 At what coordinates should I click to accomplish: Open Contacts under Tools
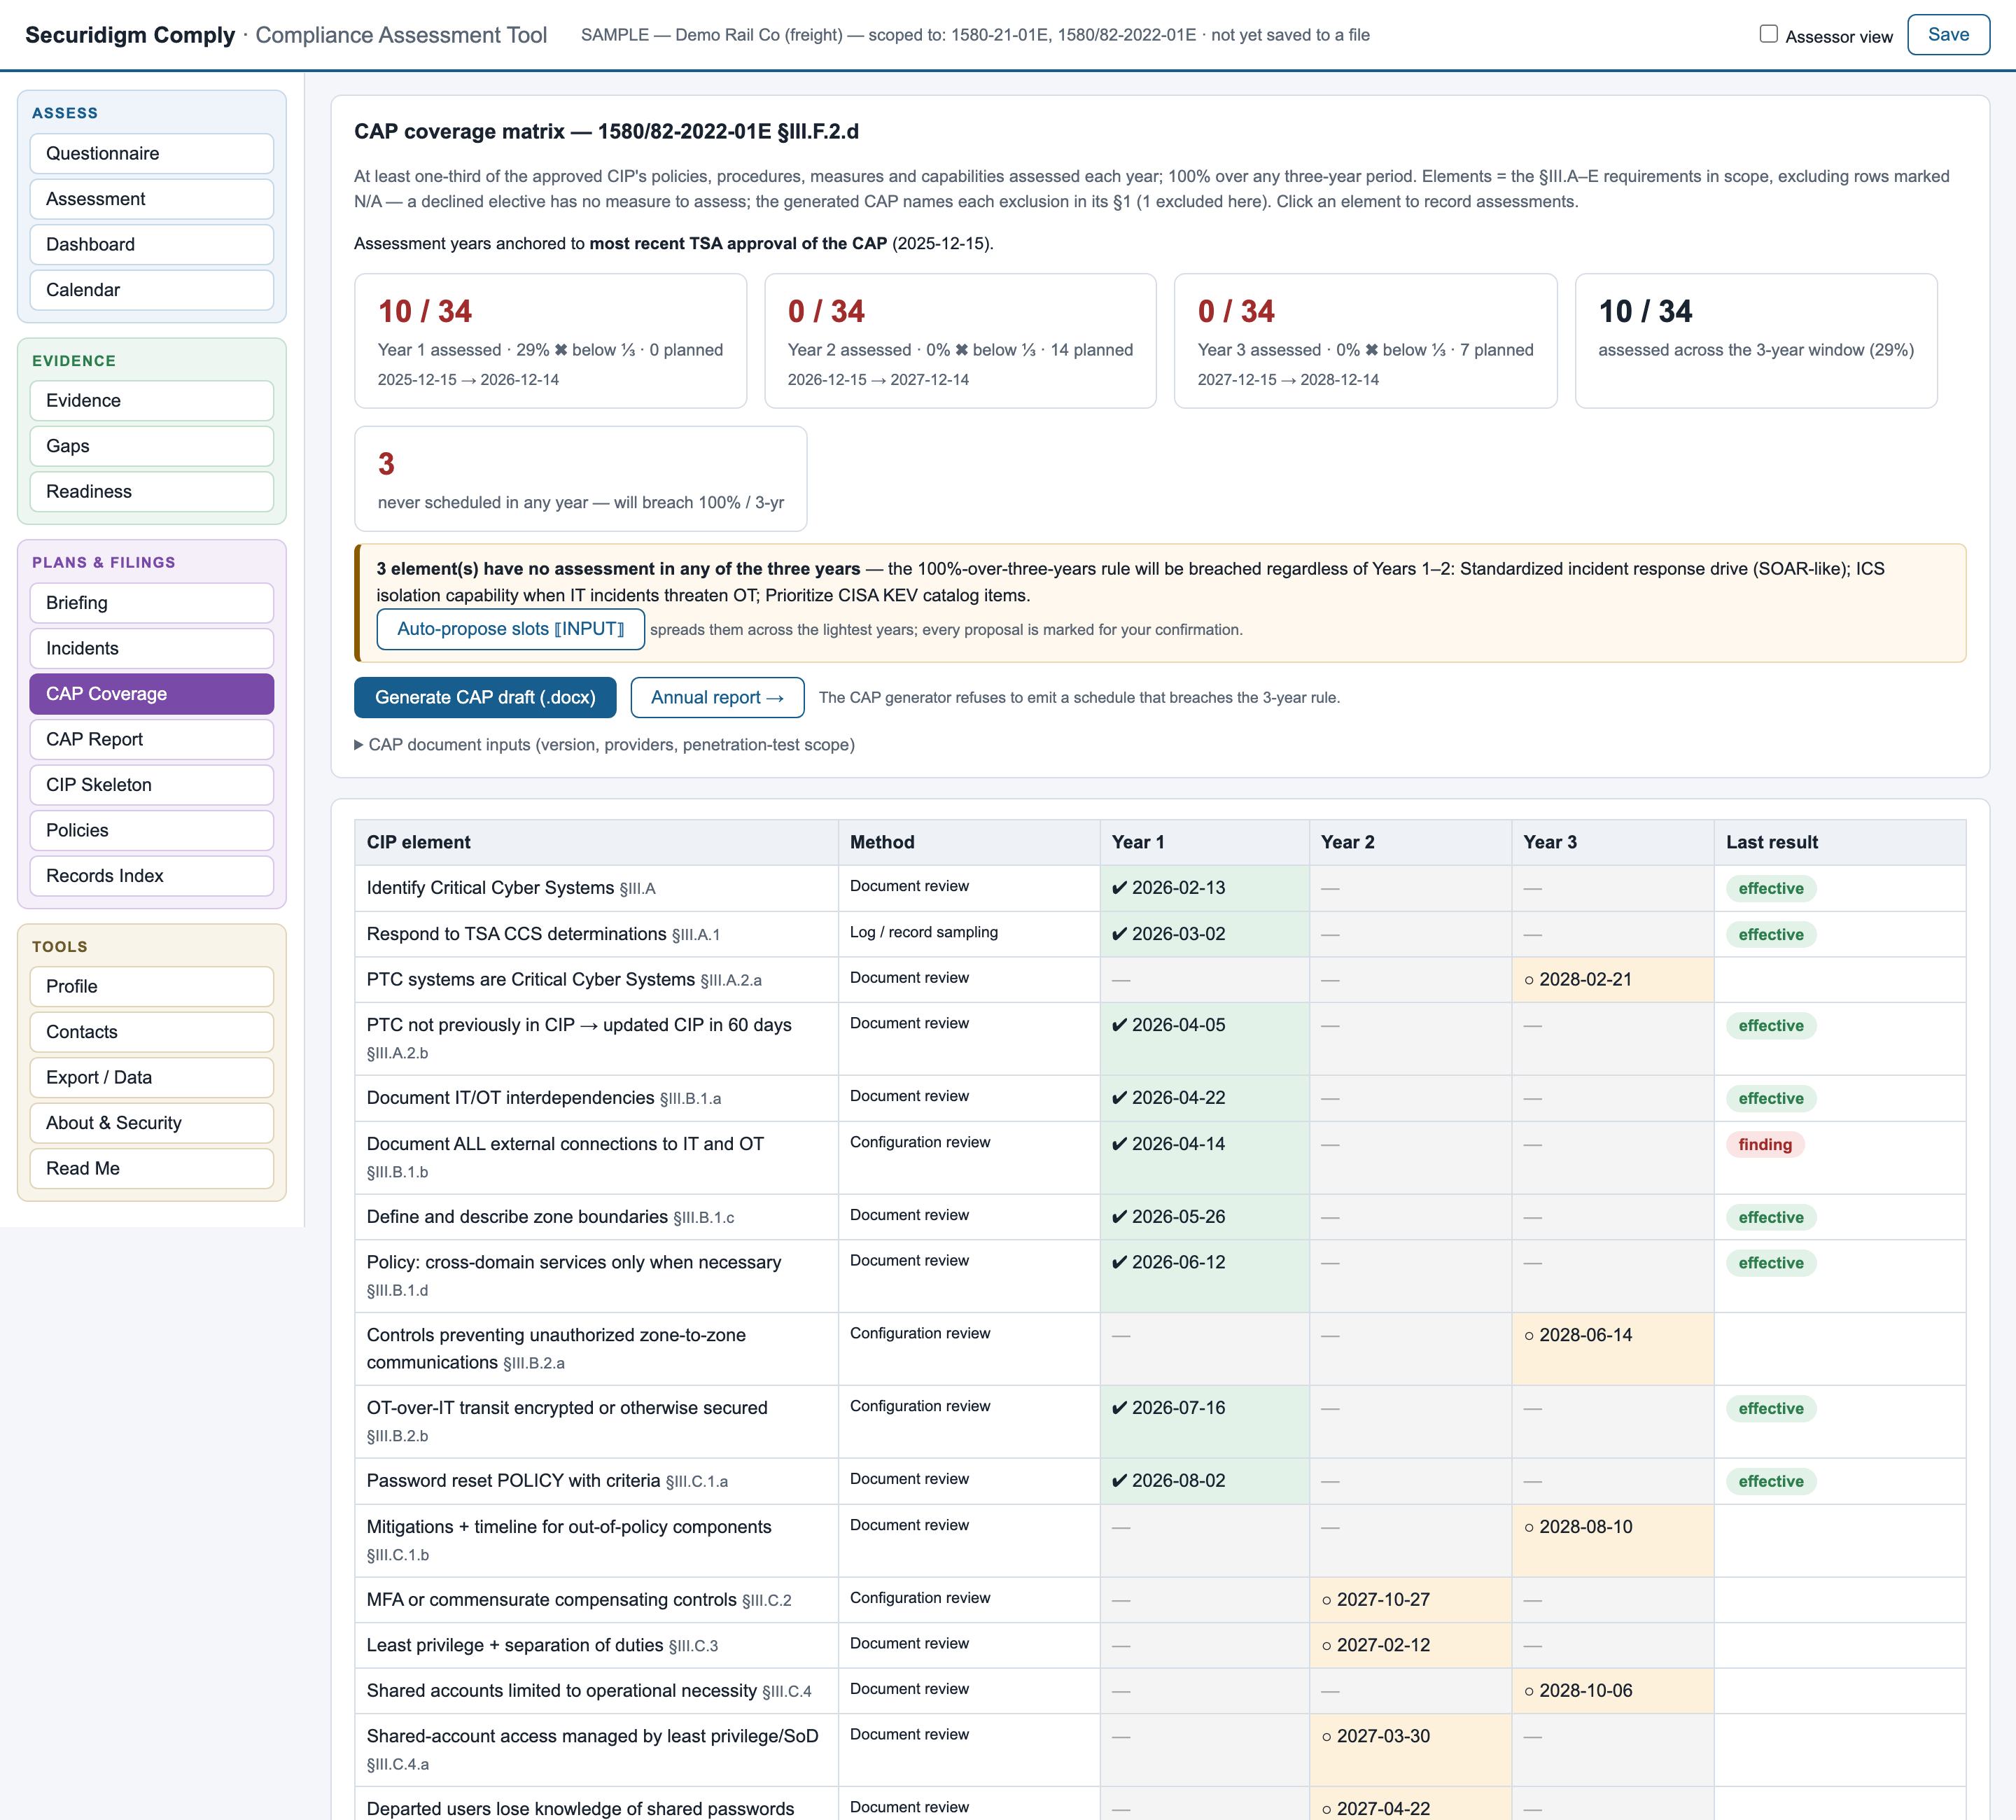click(x=152, y=1032)
